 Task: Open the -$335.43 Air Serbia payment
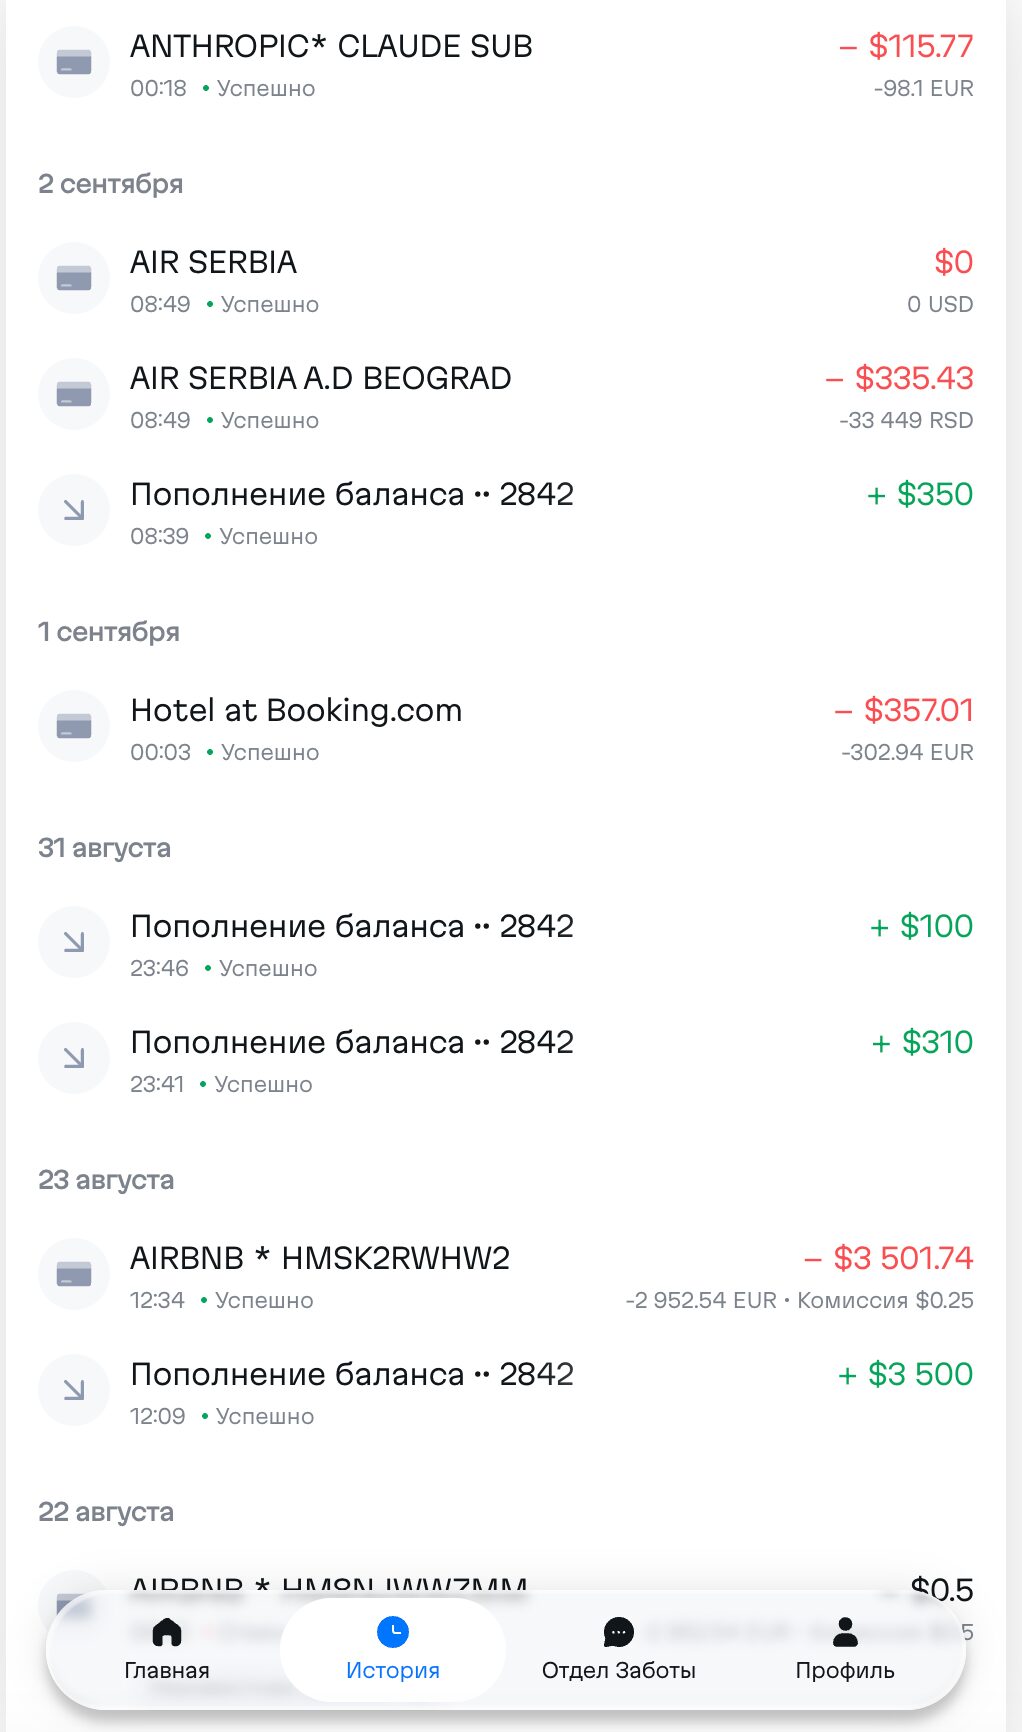(x=506, y=395)
